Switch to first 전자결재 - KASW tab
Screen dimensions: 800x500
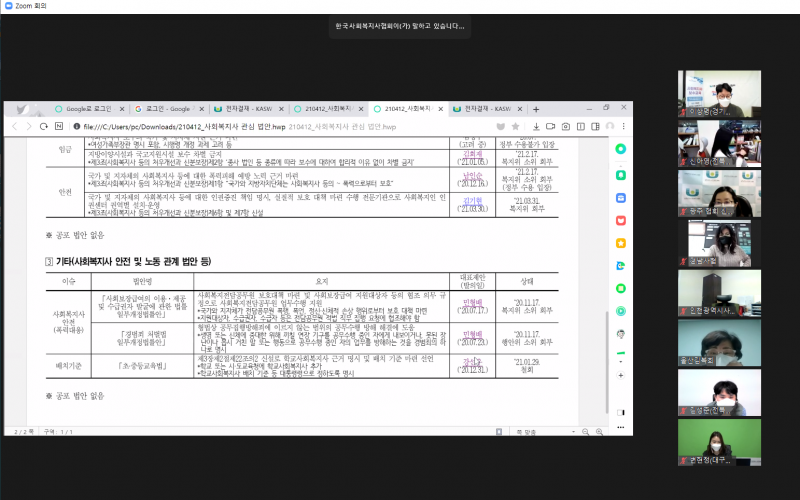click(x=249, y=109)
